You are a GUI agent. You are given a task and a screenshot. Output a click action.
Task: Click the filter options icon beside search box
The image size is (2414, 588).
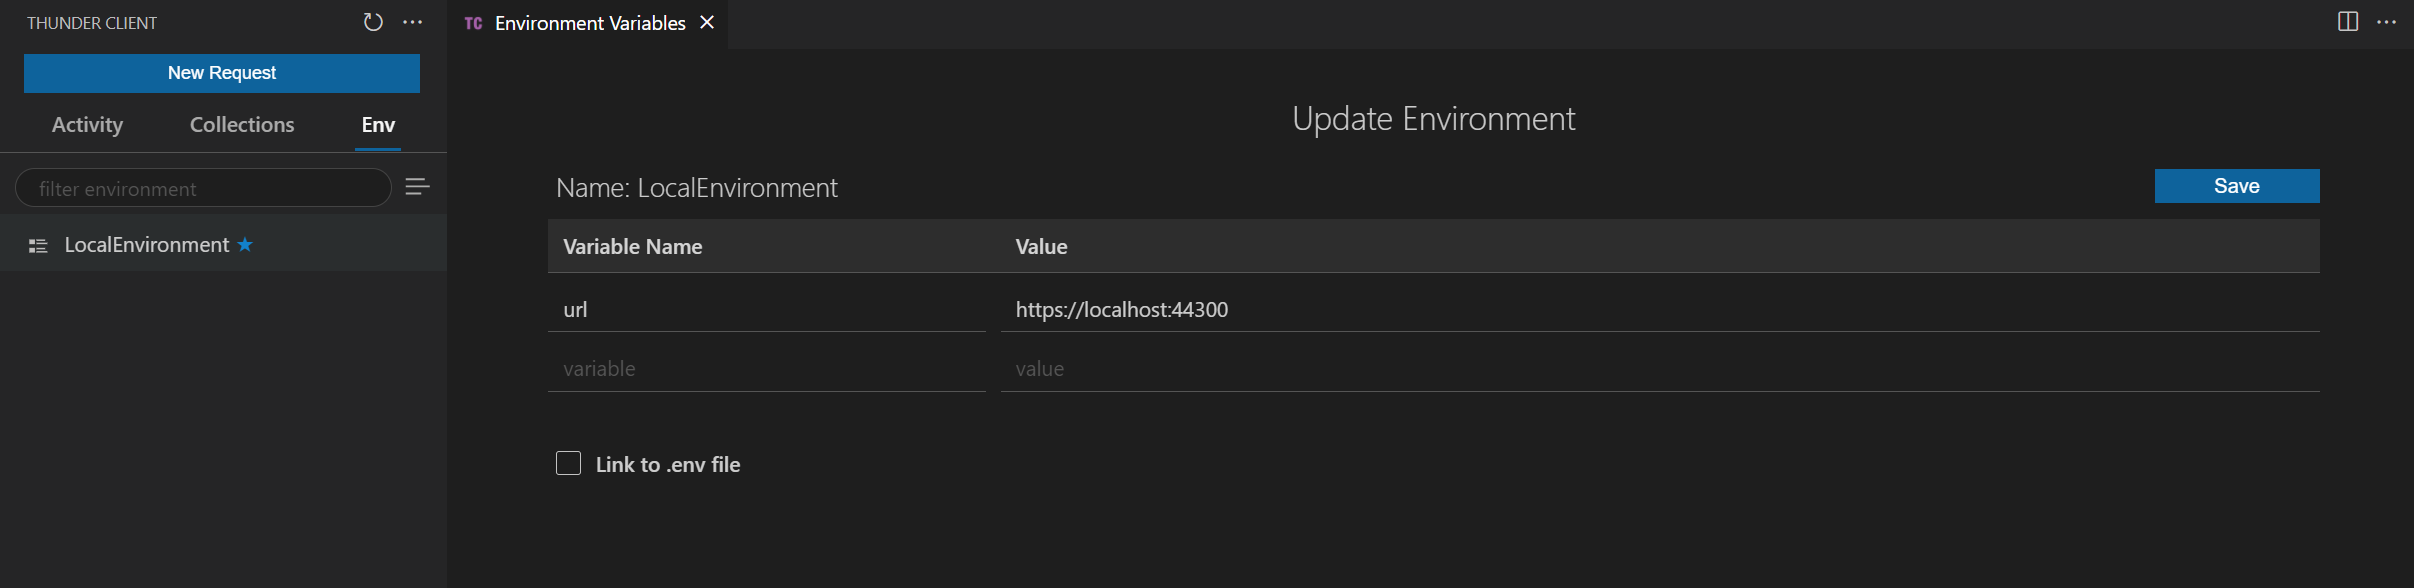click(x=417, y=186)
